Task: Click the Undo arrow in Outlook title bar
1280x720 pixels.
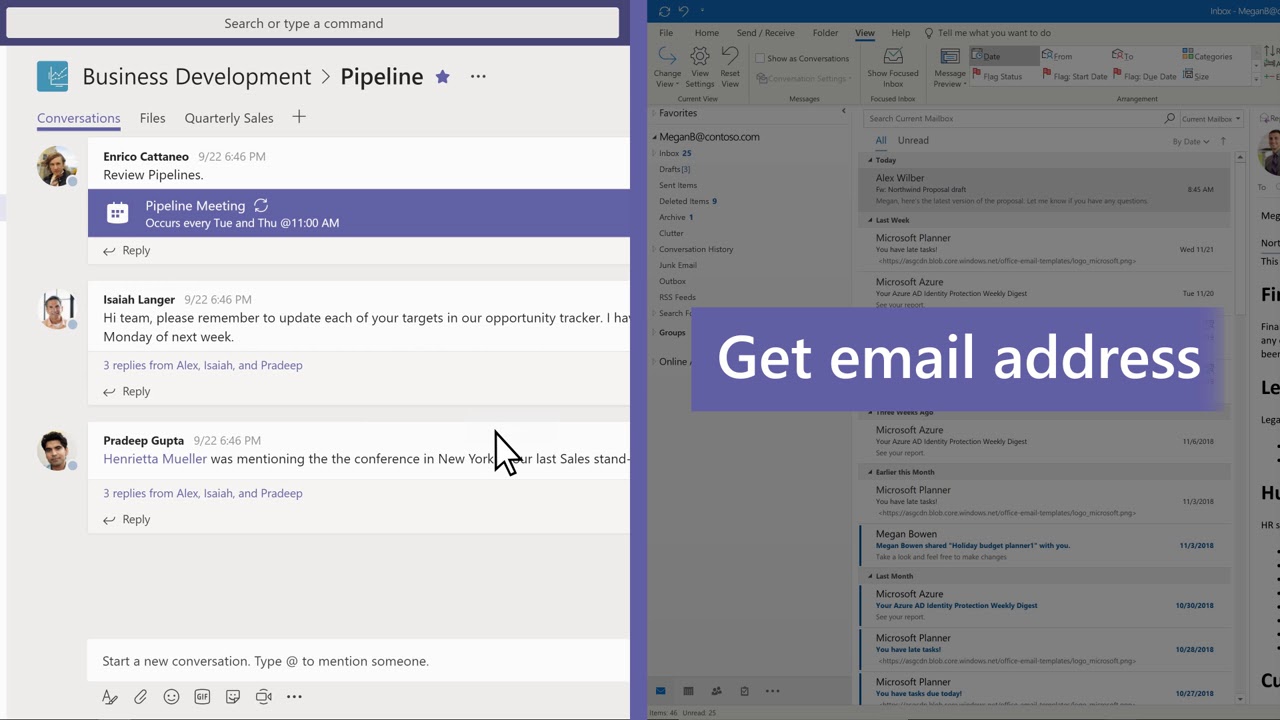Action: point(684,11)
